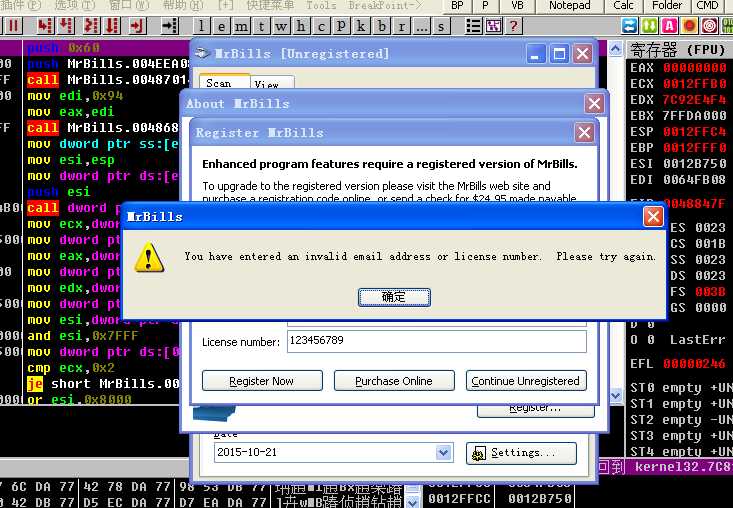Expand the date dropdown showing 2015-10-21

(444, 452)
